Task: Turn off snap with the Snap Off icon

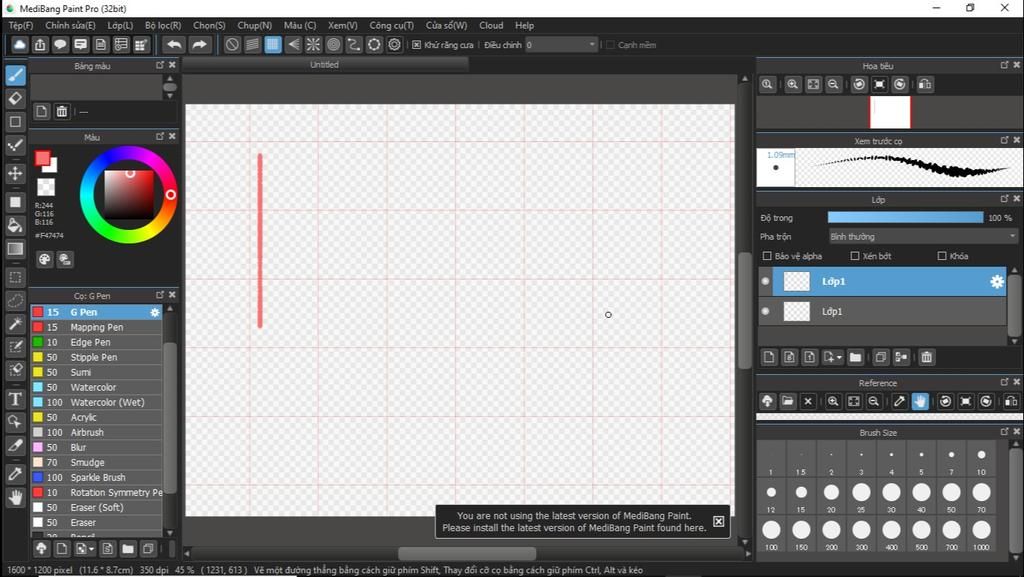Action: 232,44
